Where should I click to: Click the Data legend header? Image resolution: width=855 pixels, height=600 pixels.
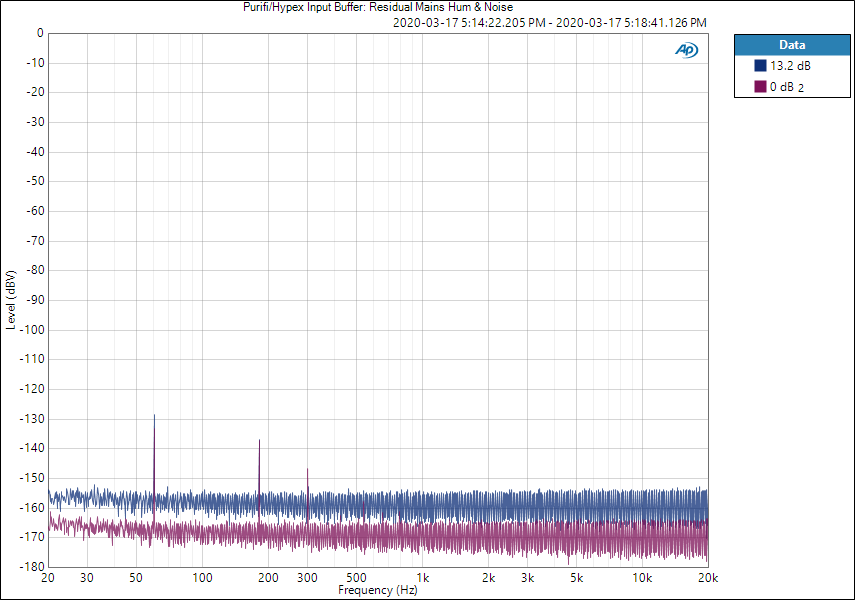792,45
